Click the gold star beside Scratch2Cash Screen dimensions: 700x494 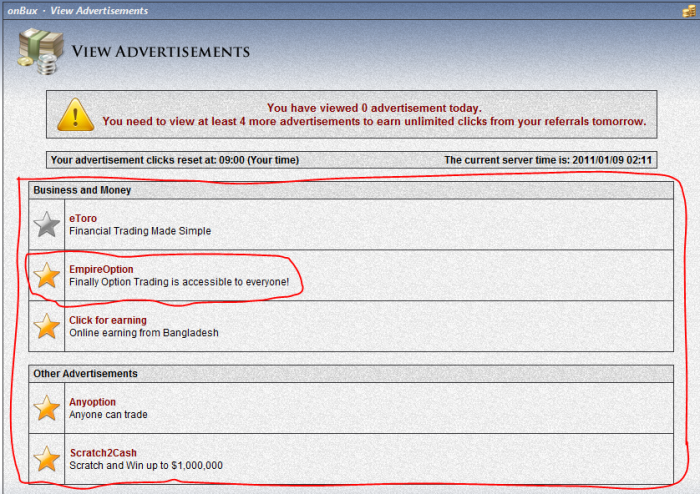tap(46, 459)
